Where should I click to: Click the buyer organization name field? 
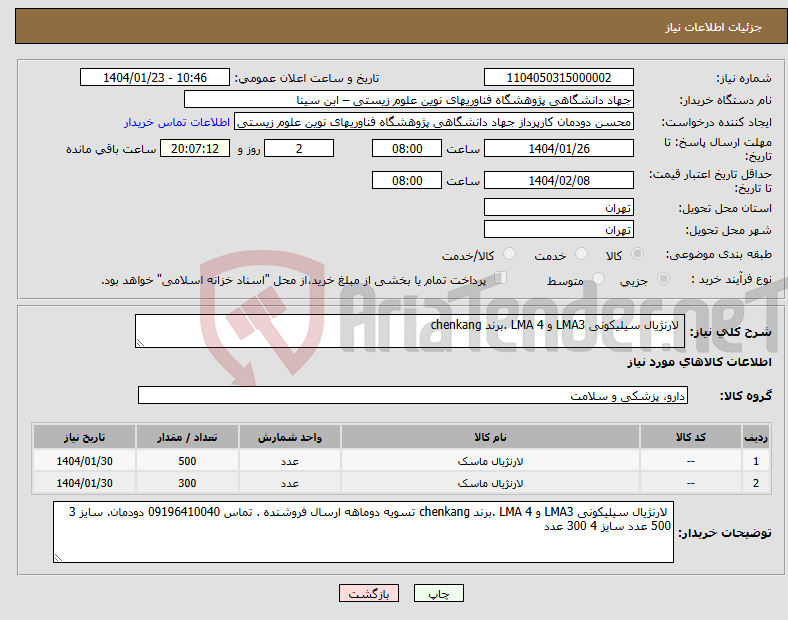coord(409,99)
